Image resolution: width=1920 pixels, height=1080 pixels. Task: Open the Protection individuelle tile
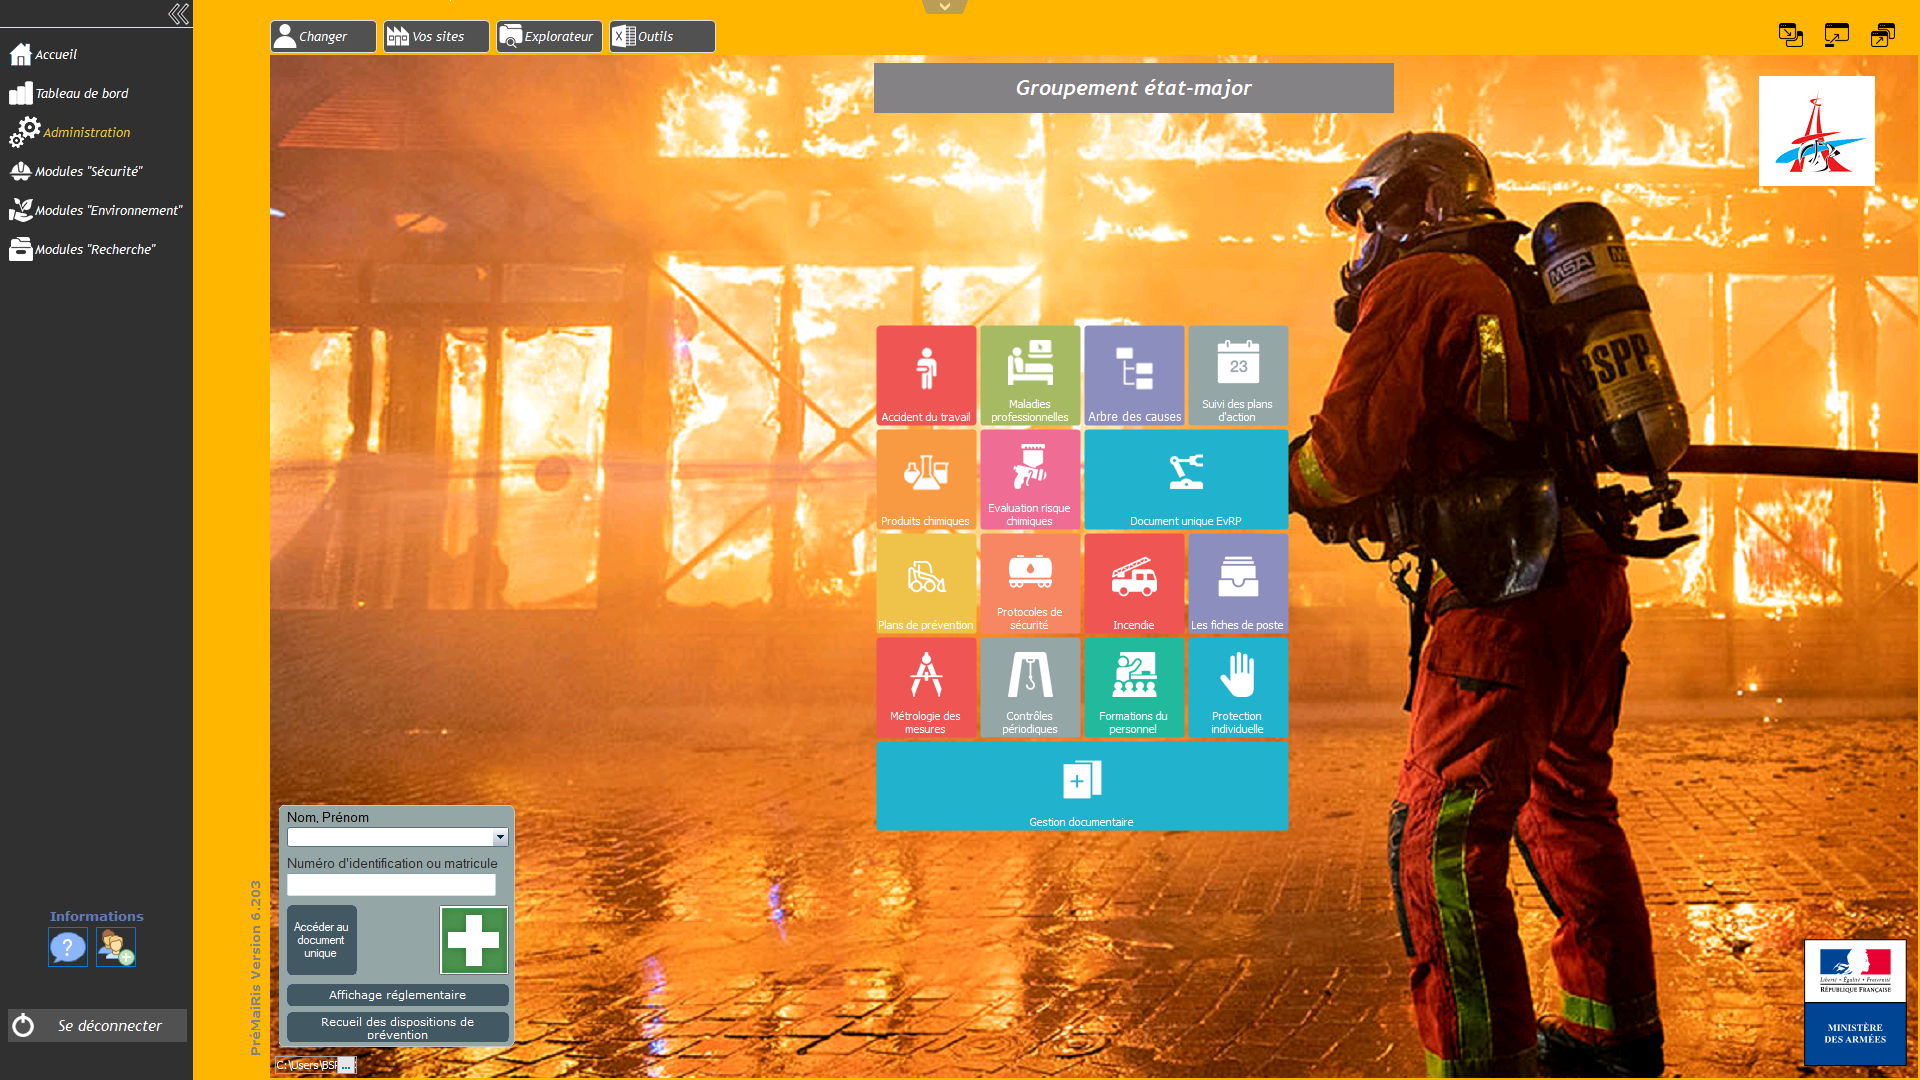[x=1238, y=687]
